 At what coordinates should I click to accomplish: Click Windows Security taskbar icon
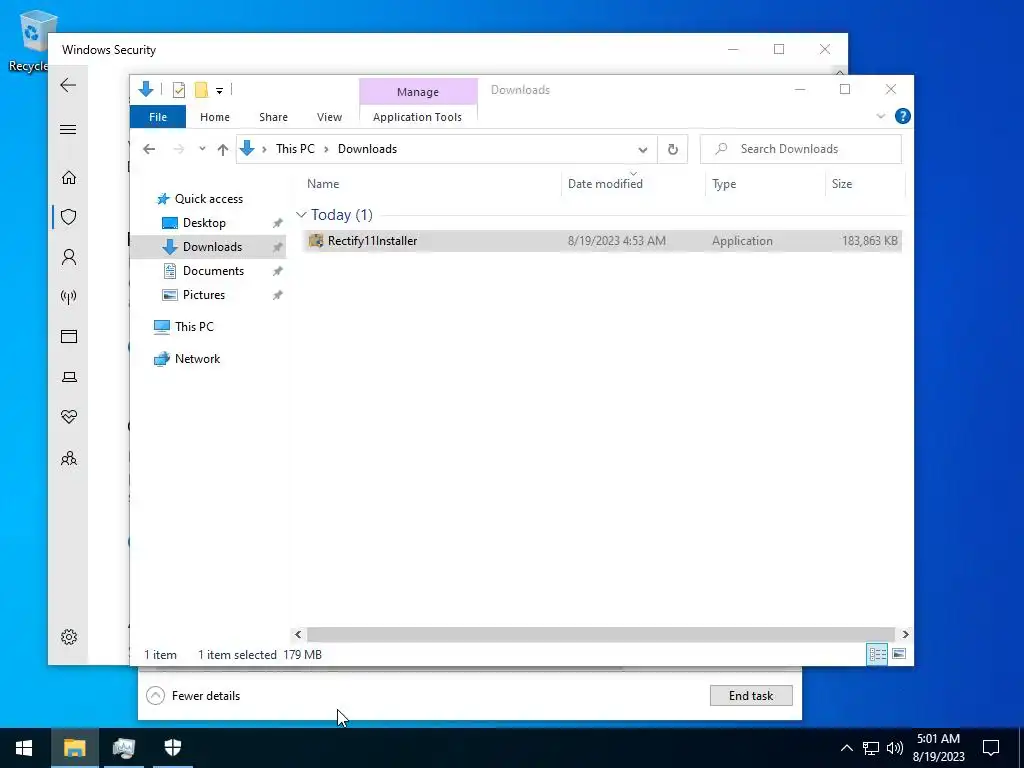coord(172,748)
